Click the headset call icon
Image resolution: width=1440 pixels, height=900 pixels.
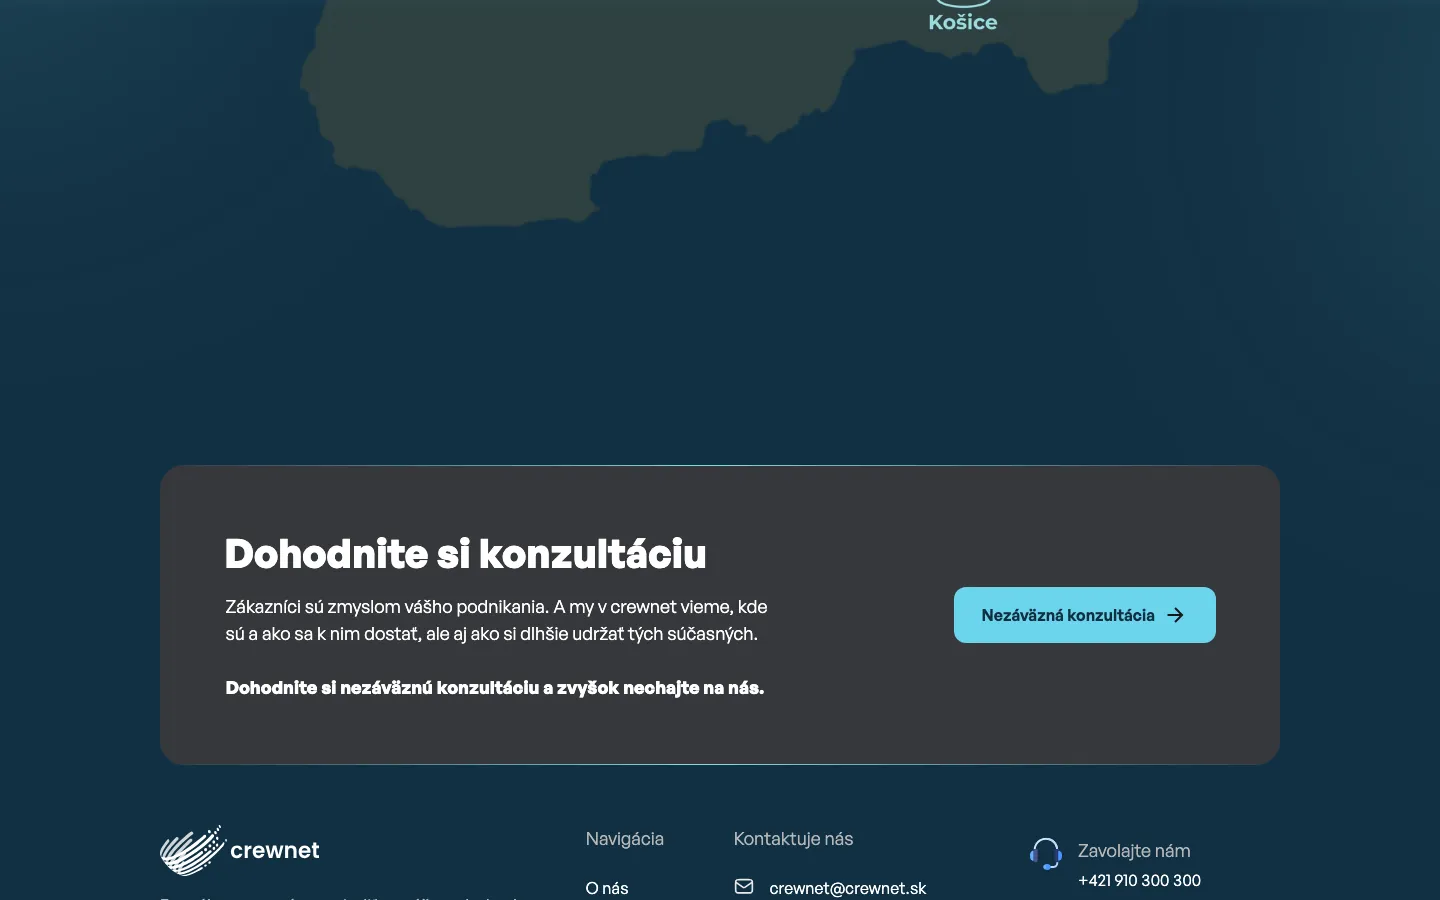[x=1046, y=854]
